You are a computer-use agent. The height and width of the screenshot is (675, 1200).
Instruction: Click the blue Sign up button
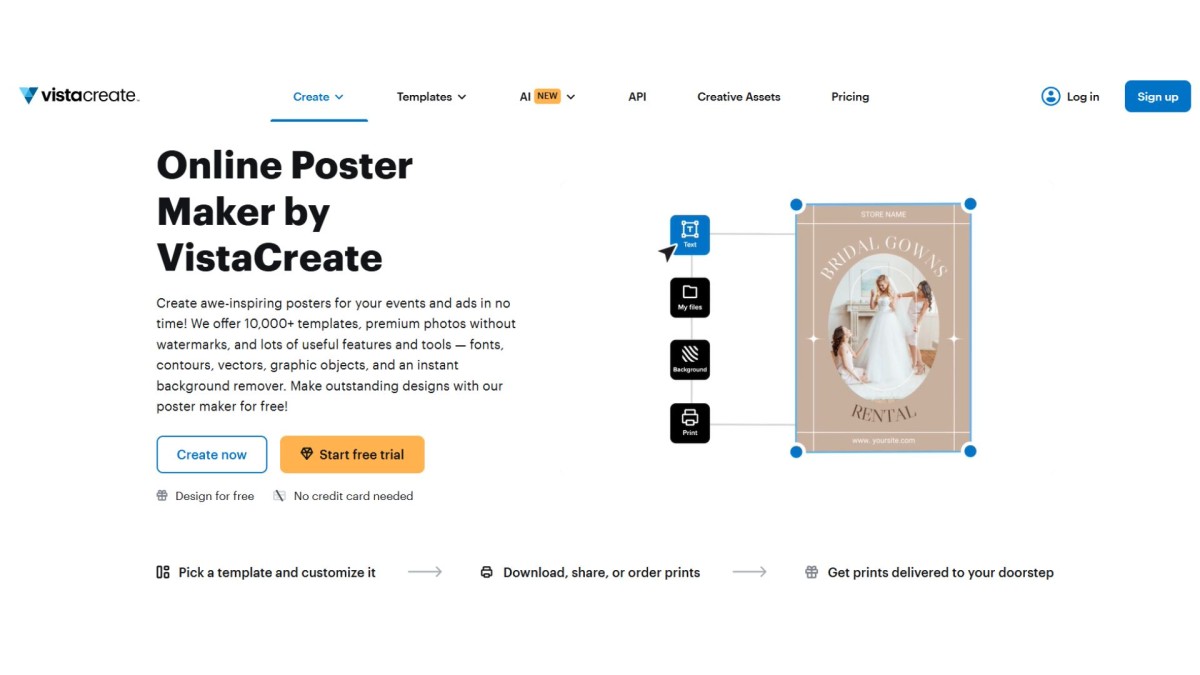(1158, 97)
